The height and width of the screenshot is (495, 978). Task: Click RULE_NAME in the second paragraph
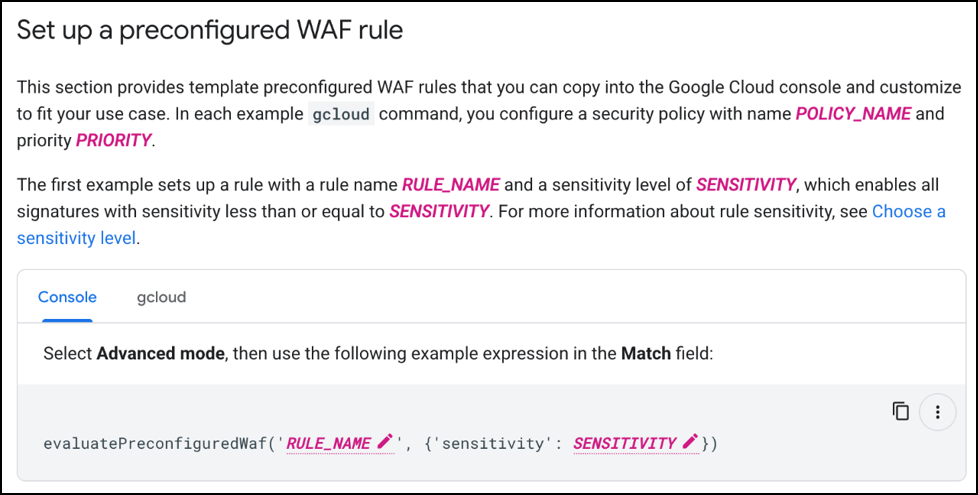452,185
